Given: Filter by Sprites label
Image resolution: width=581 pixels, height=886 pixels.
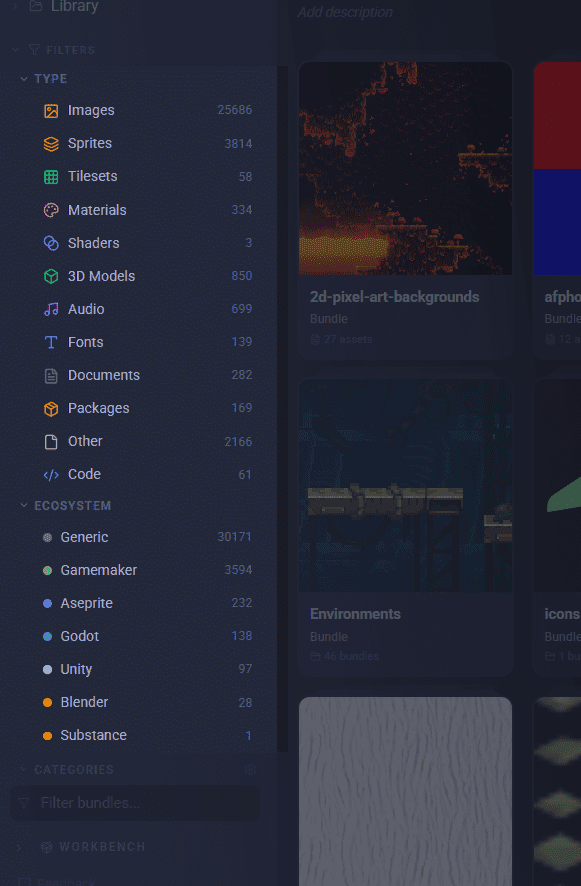Looking at the screenshot, I should (x=90, y=144).
